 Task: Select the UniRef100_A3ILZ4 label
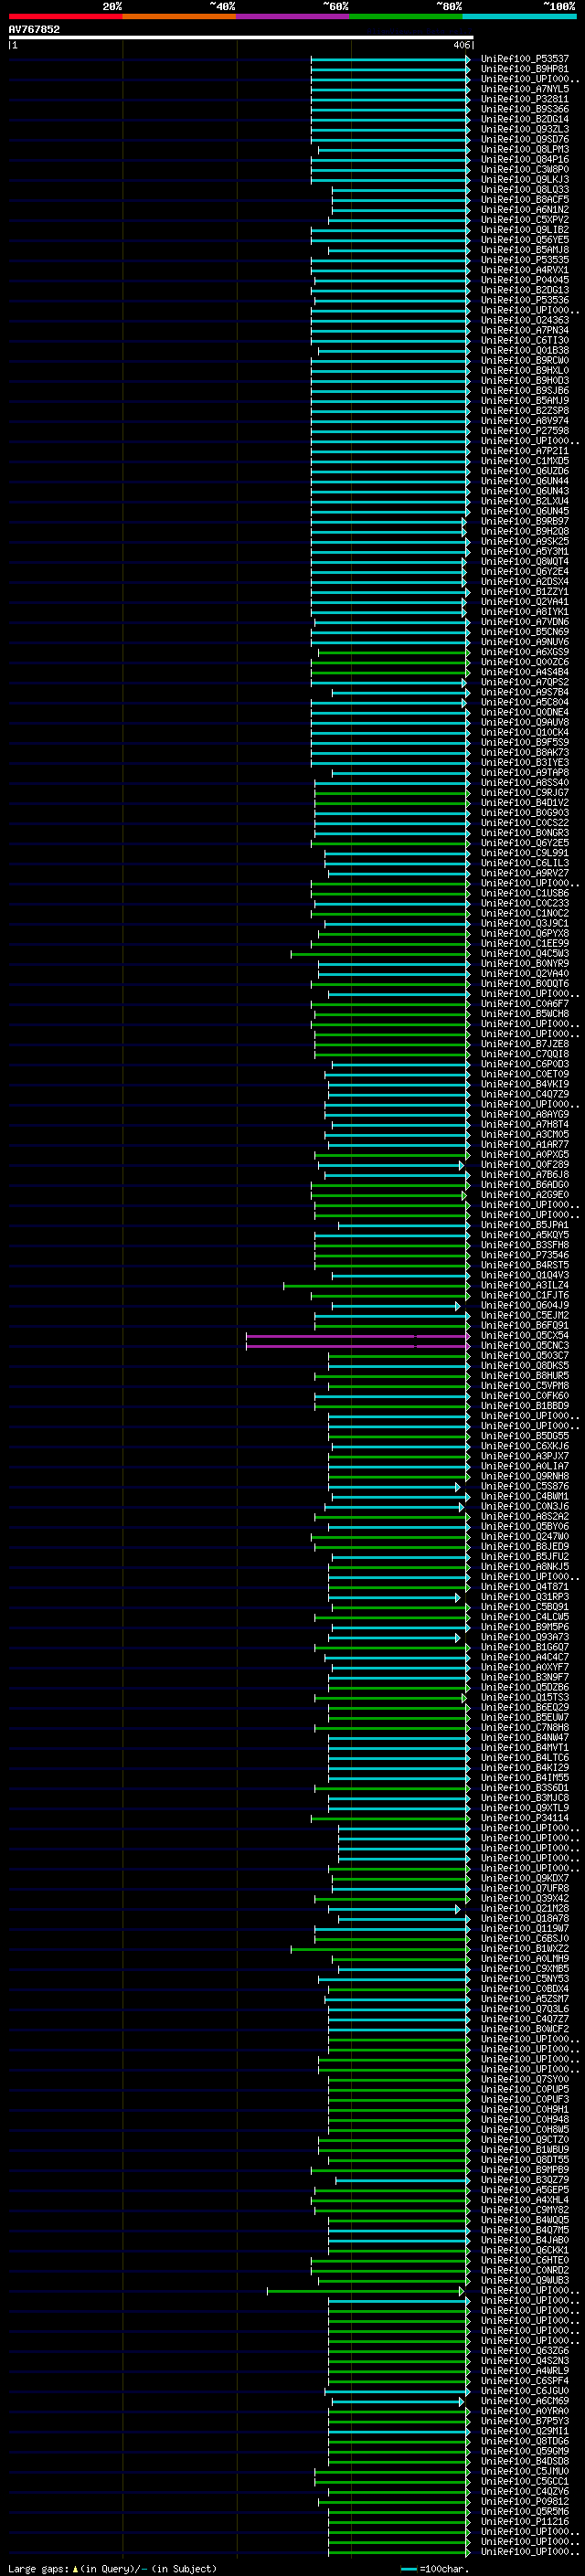pyautogui.click(x=525, y=1286)
